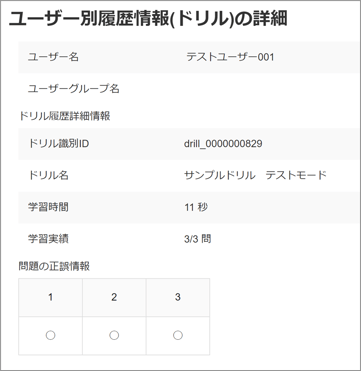Viewport: 361px width, 371px height.
Task: Click the ドリル名 label
Action: 49,175
